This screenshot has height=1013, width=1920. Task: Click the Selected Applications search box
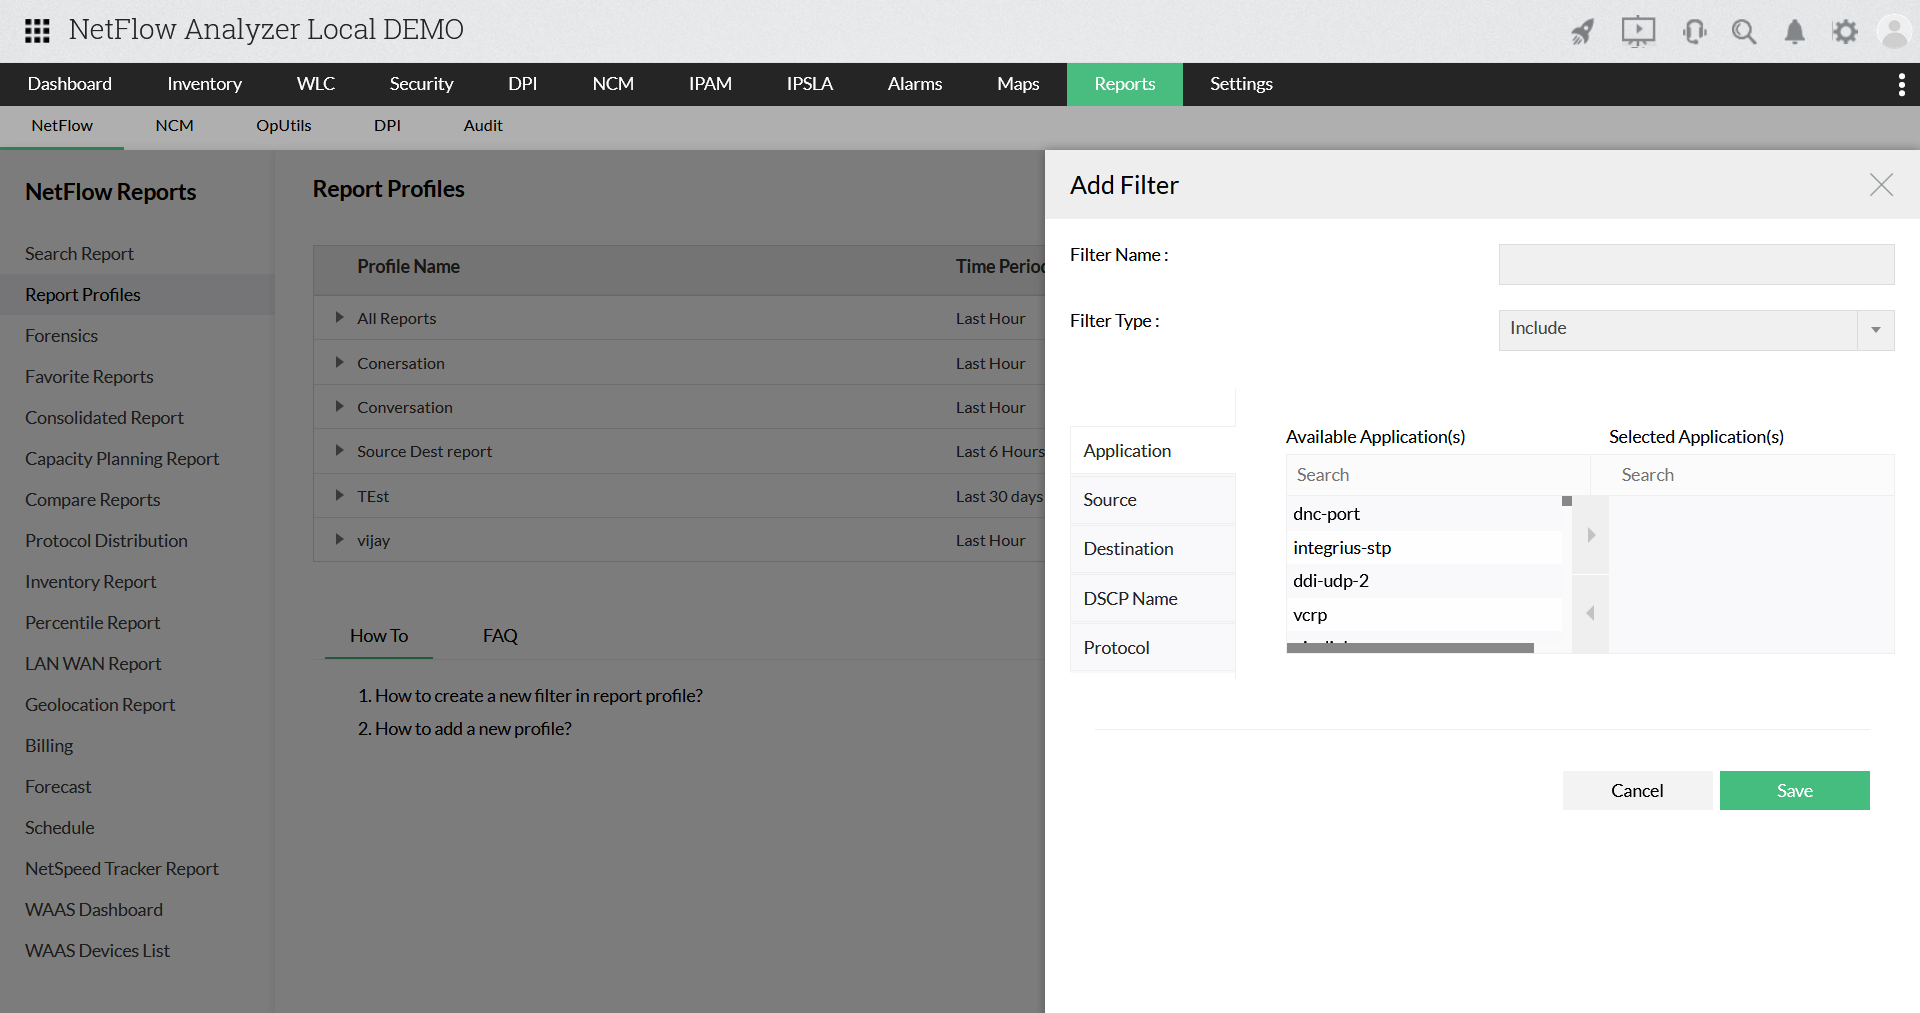click(x=1751, y=475)
